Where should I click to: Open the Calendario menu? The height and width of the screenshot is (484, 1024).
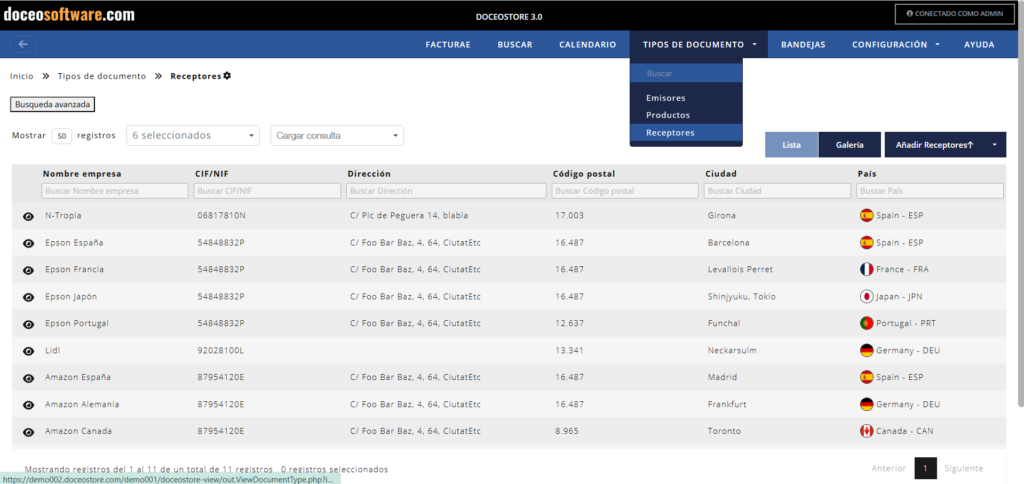coord(588,44)
